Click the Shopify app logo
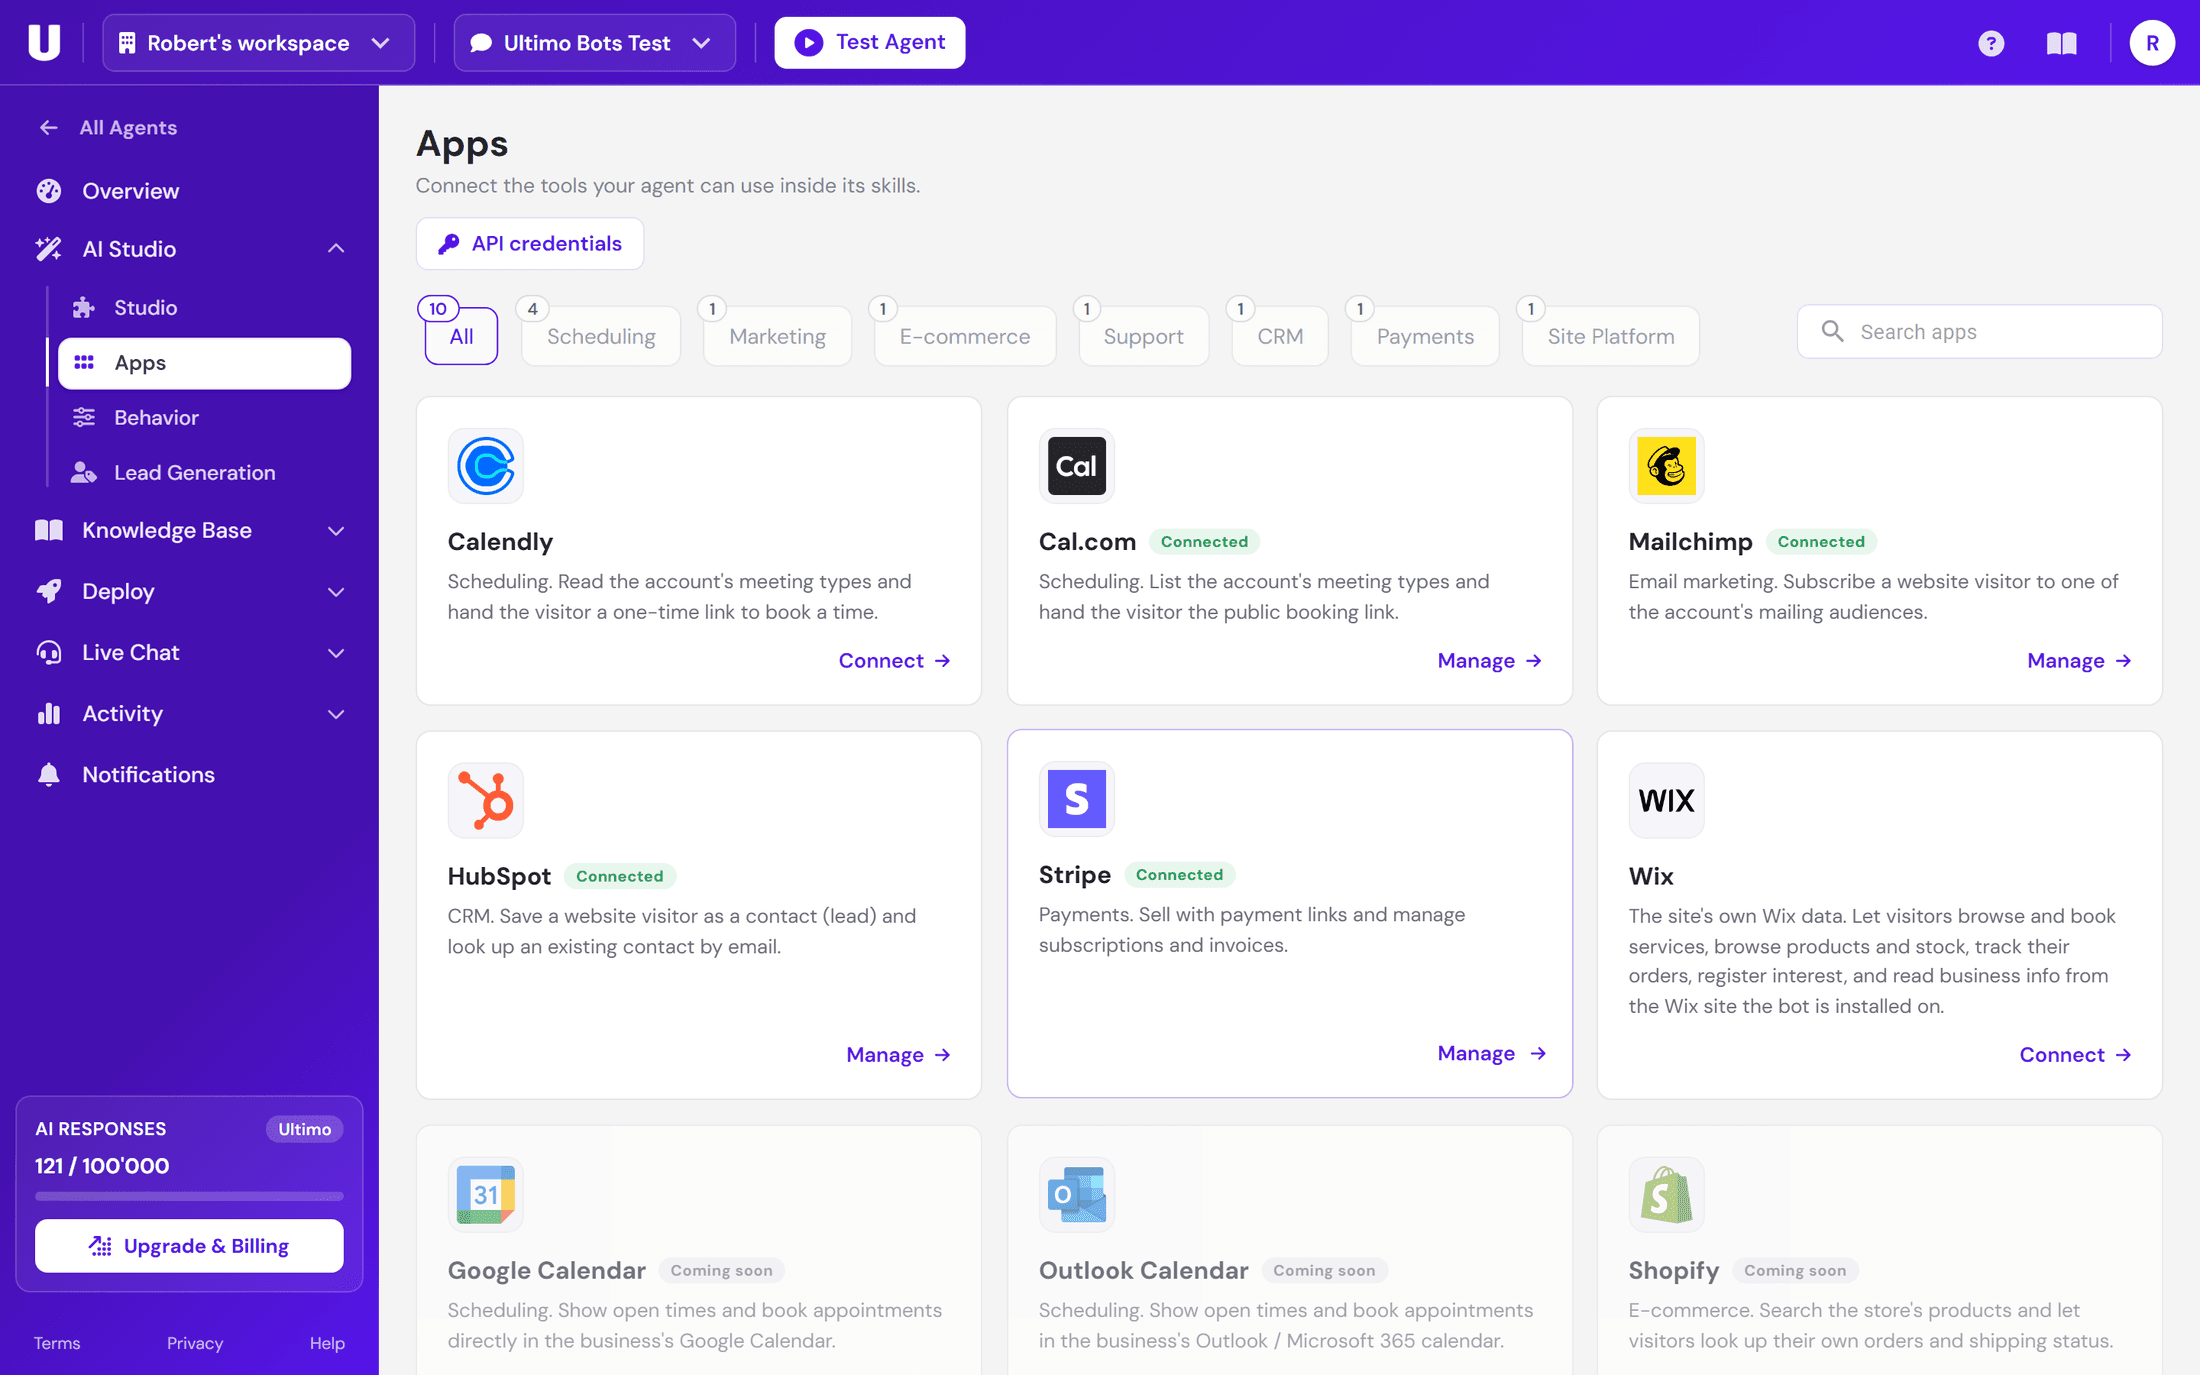 click(1666, 1194)
